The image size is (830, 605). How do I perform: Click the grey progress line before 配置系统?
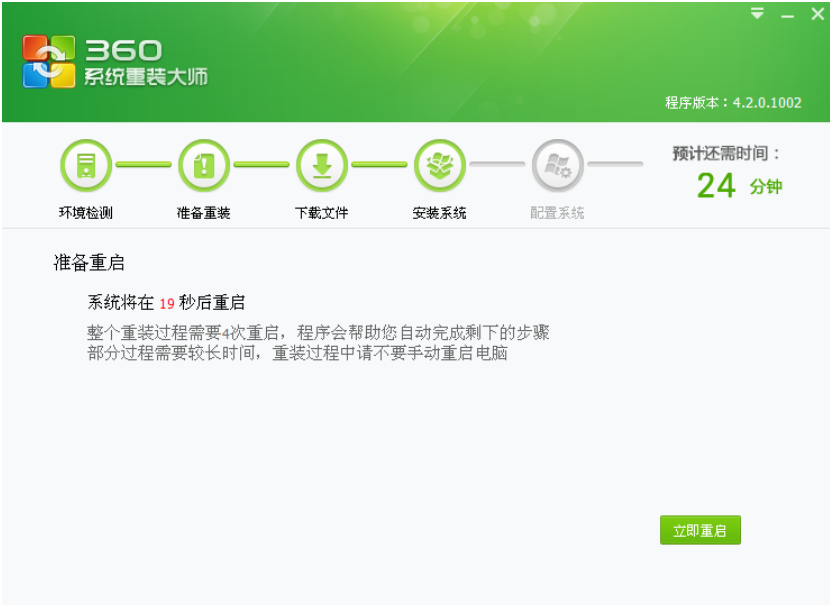coord(497,164)
